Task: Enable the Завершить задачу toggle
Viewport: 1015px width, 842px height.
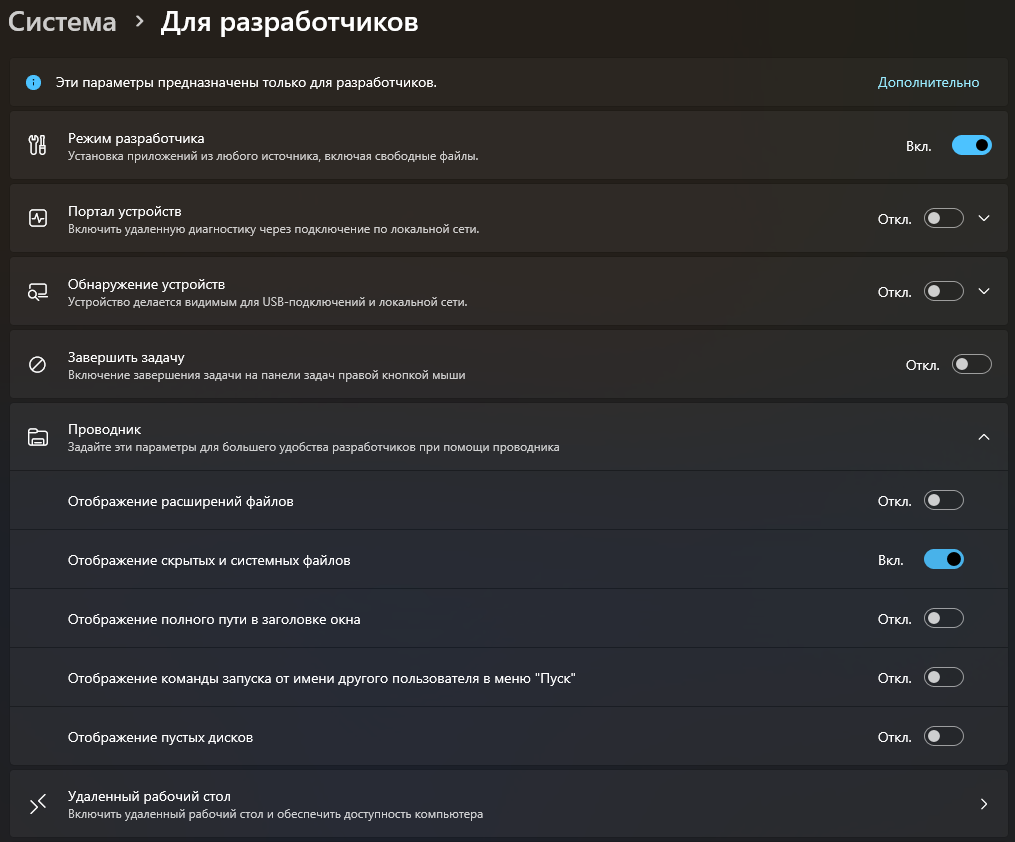Action: 971,364
